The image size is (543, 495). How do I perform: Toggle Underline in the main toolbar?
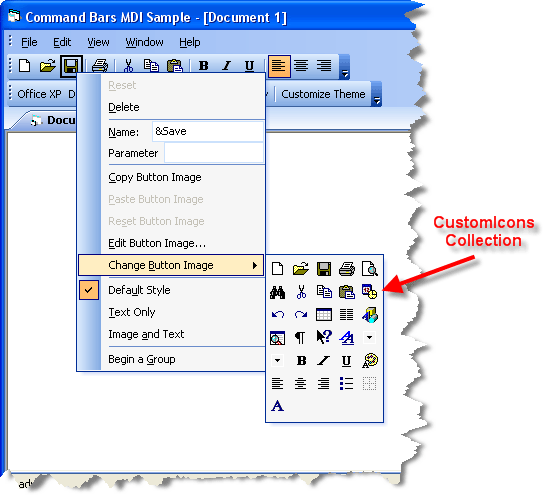point(249,65)
